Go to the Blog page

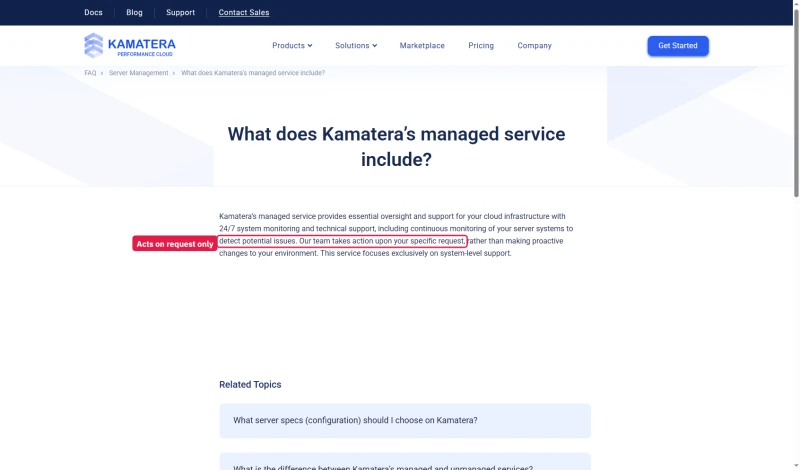pos(134,12)
